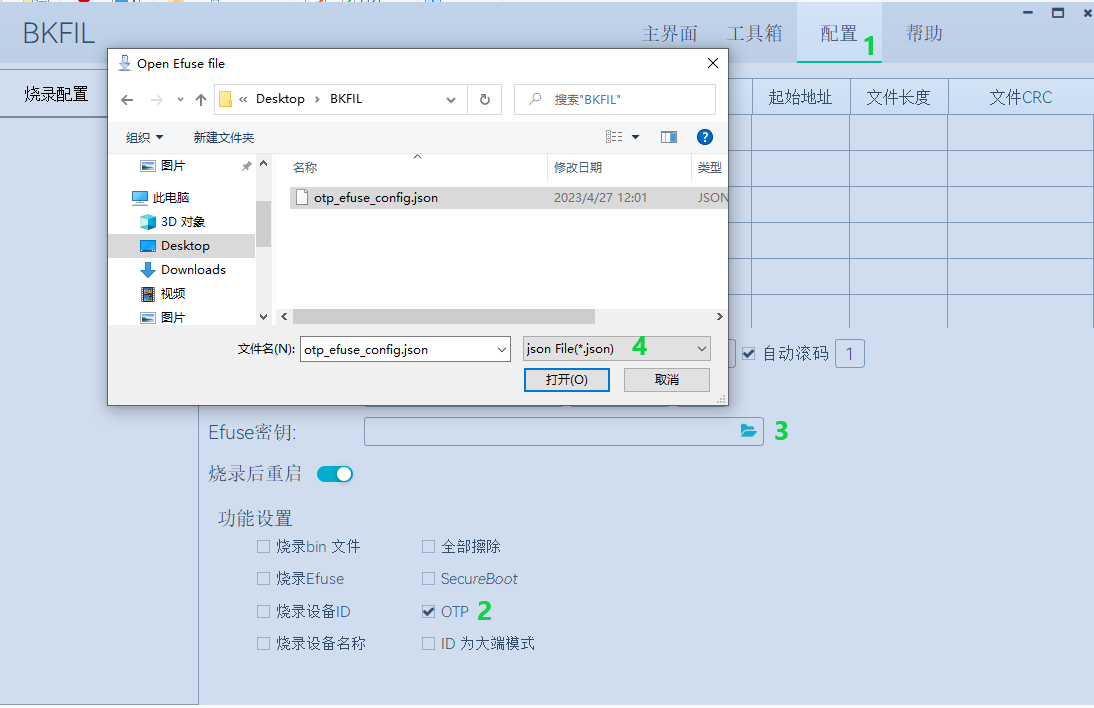Click inside the Efuse密钥 input field
The height and width of the screenshot is (708, 1094).
tap(550, 430)
